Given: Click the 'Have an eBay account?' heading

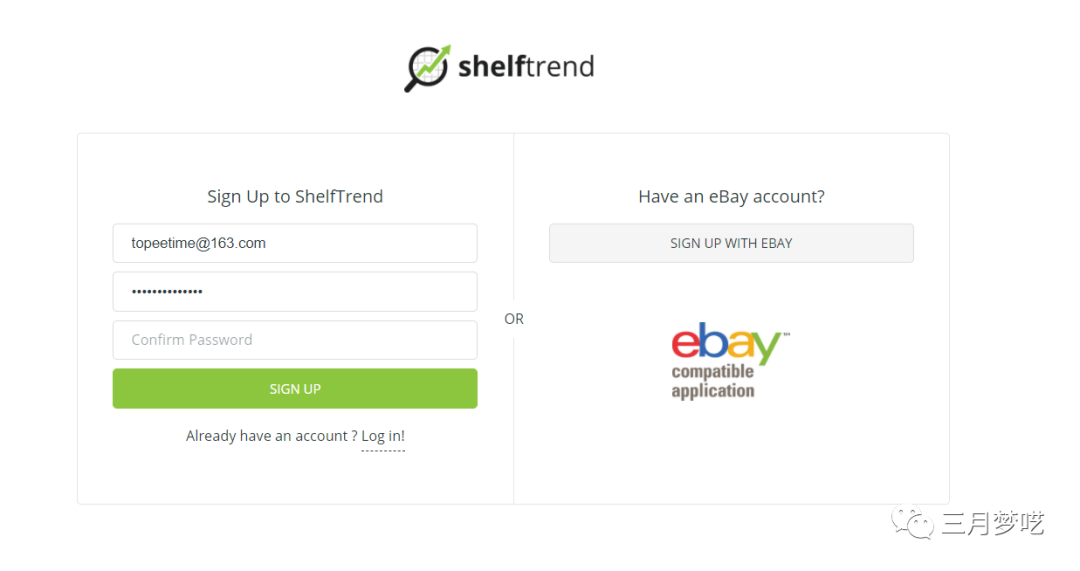Looking at the screenshot, I should [731, 197].
